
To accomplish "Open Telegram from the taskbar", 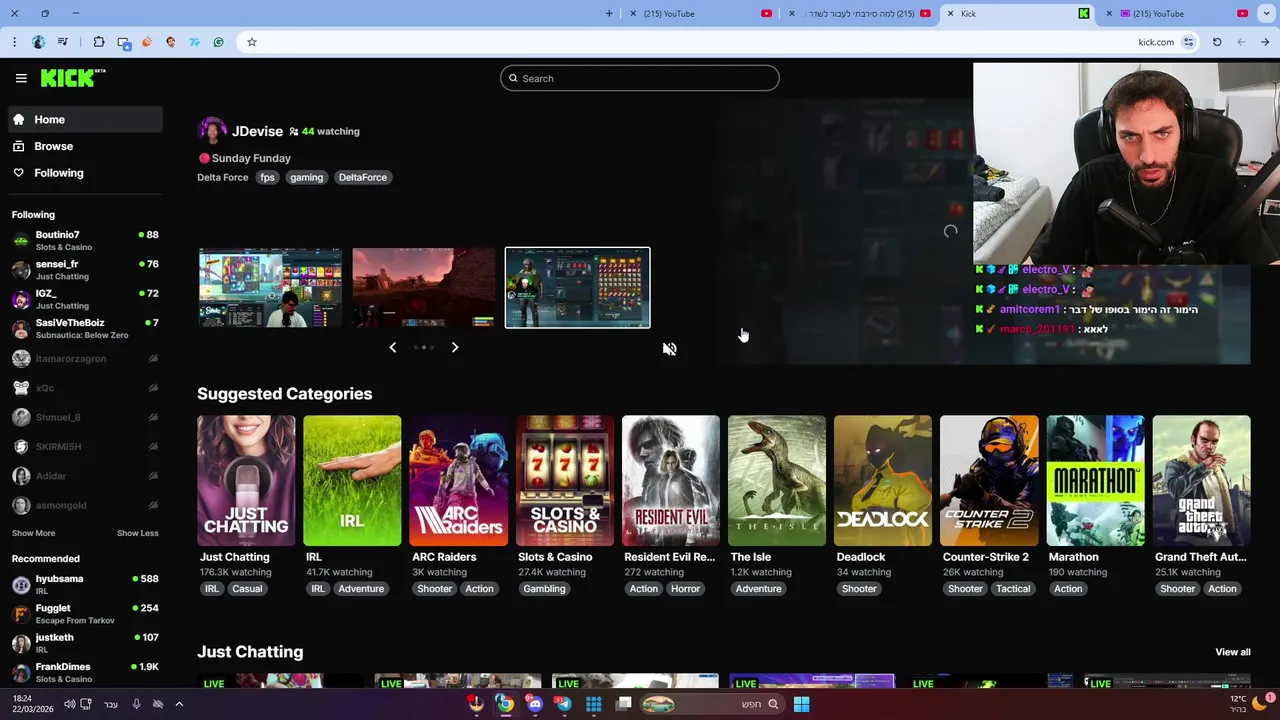I will (x=564, y=704).
